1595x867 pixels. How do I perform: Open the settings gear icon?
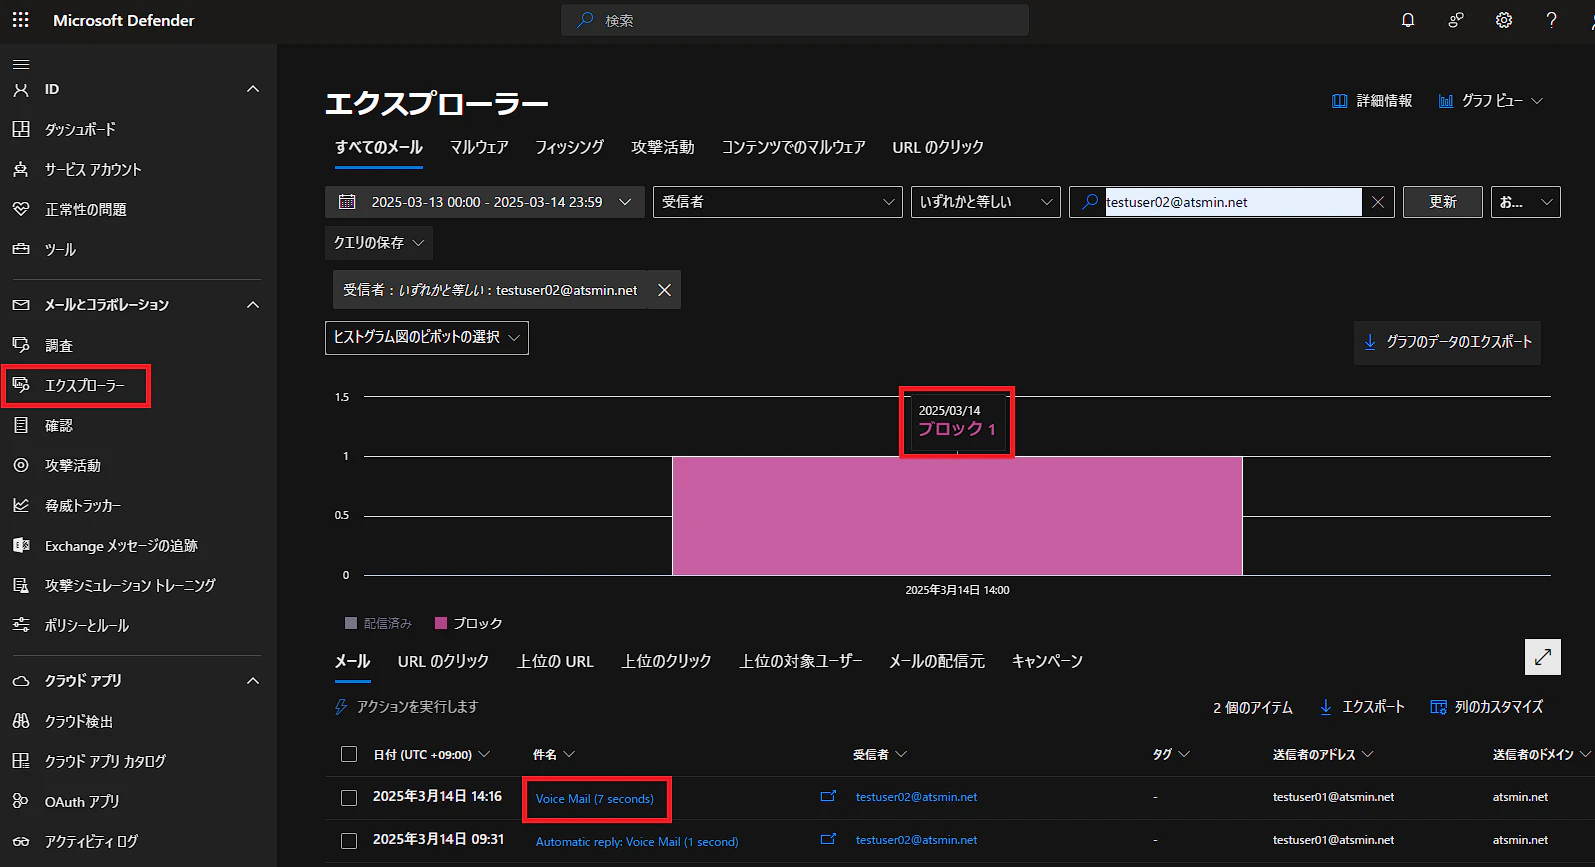pyautogui.click(x=1504, y=20)
